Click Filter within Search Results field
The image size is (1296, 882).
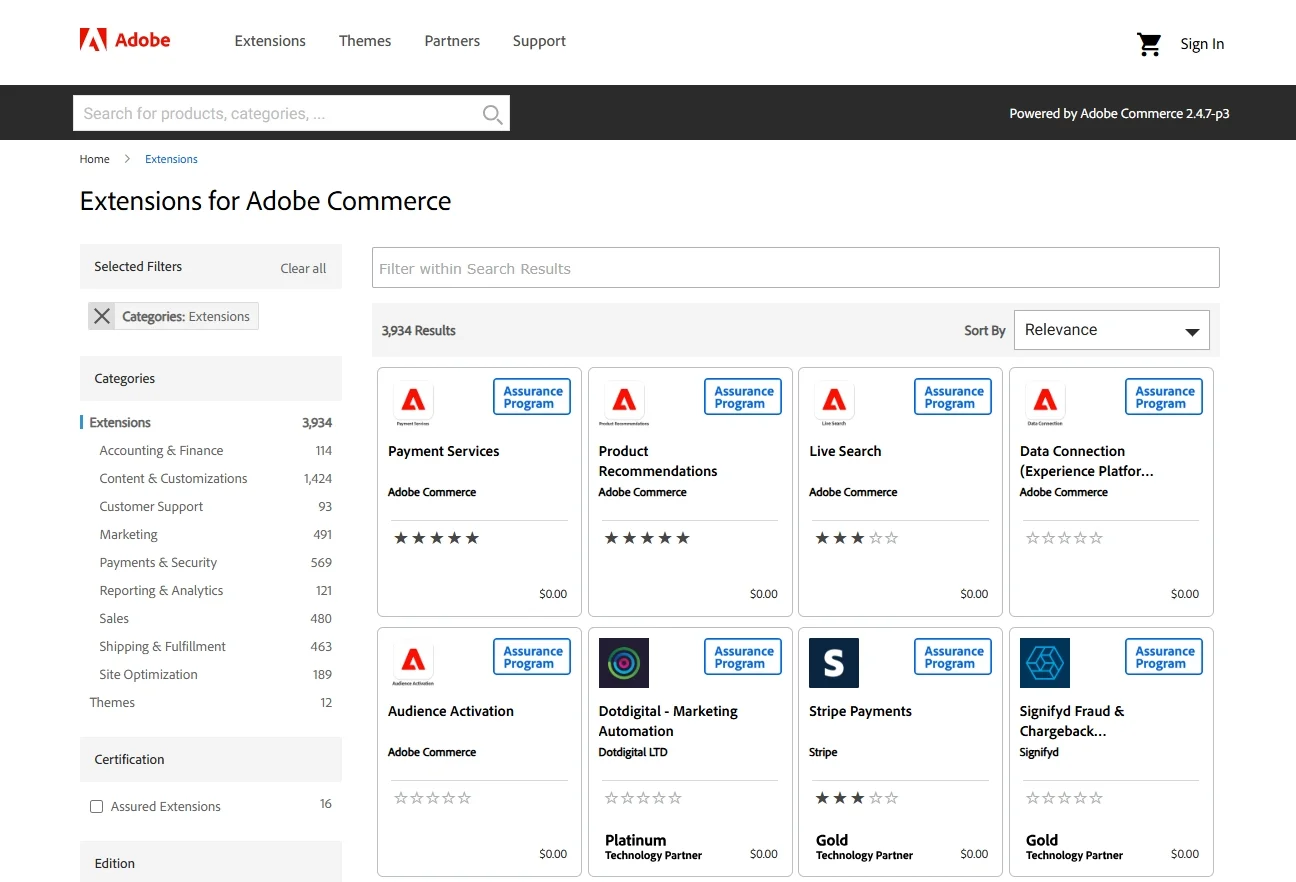click(796, 268)
